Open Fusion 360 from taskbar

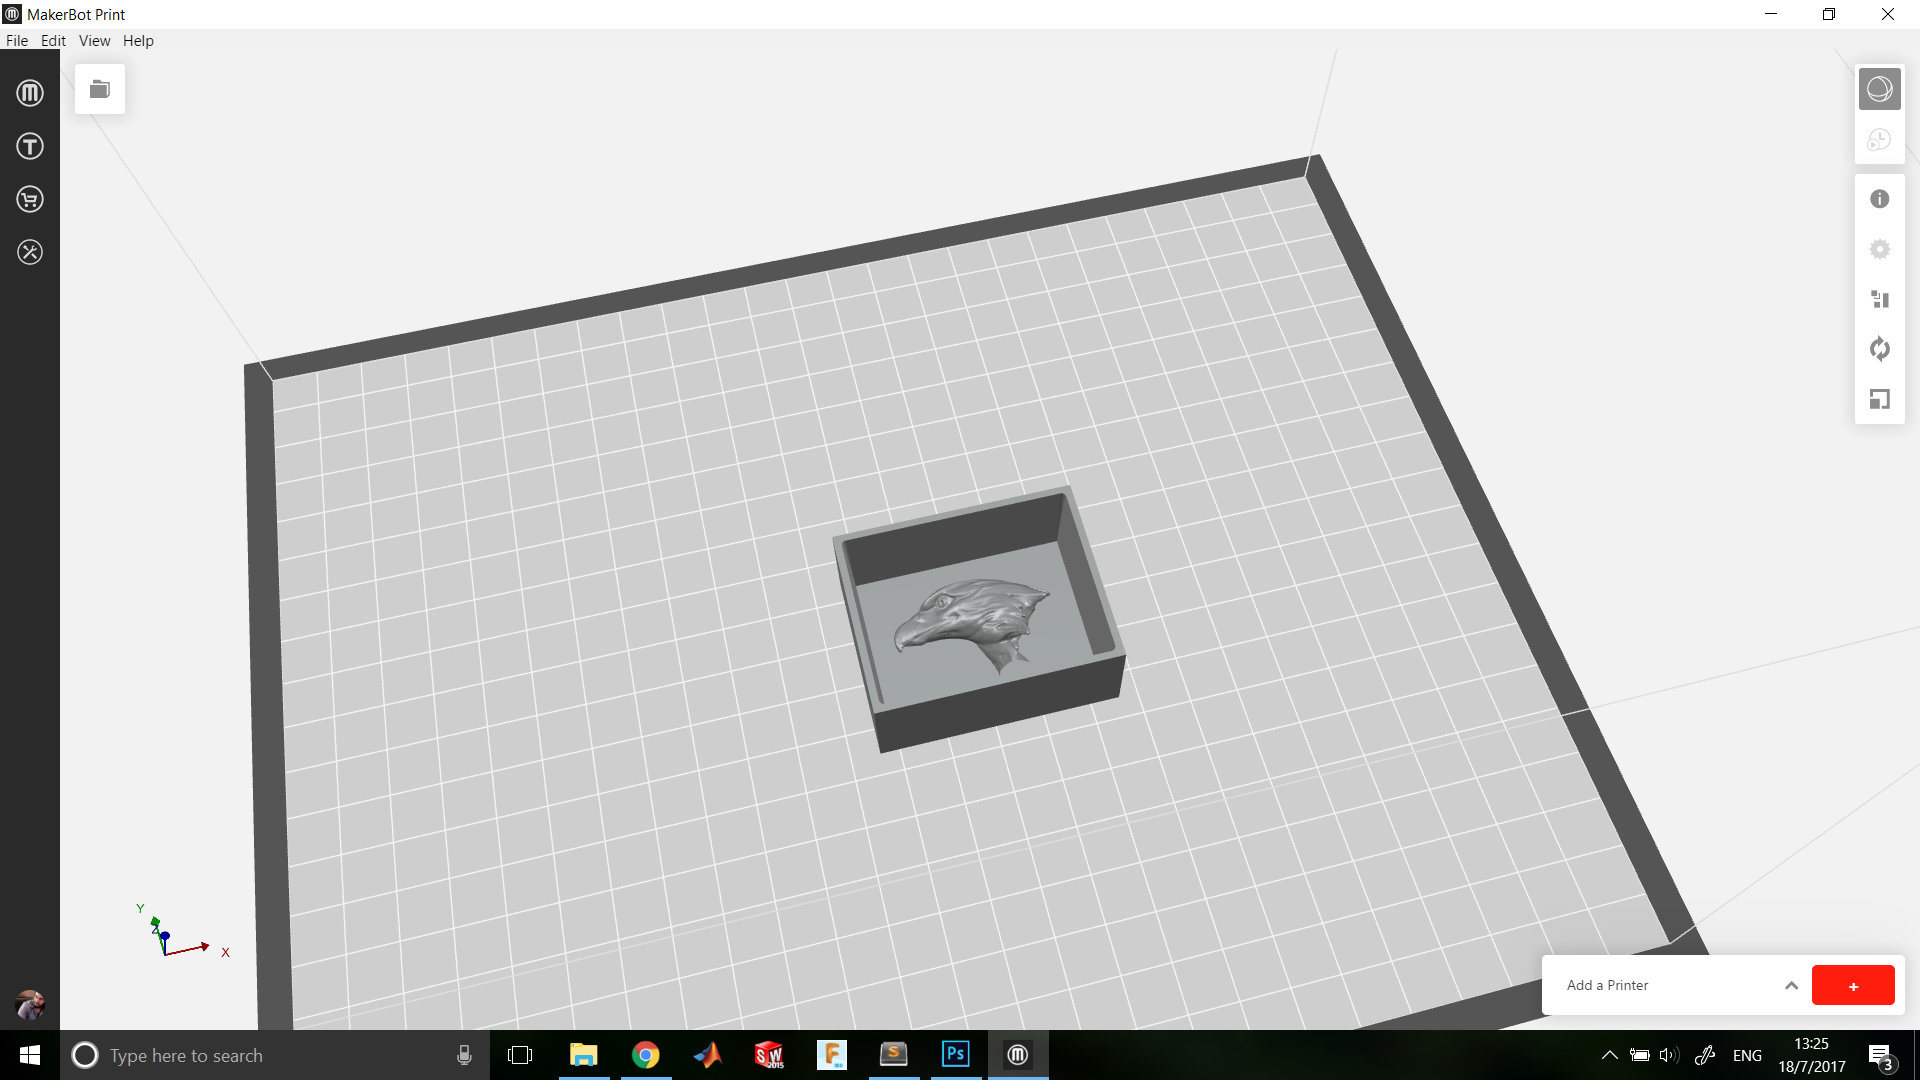(832, 1055)
